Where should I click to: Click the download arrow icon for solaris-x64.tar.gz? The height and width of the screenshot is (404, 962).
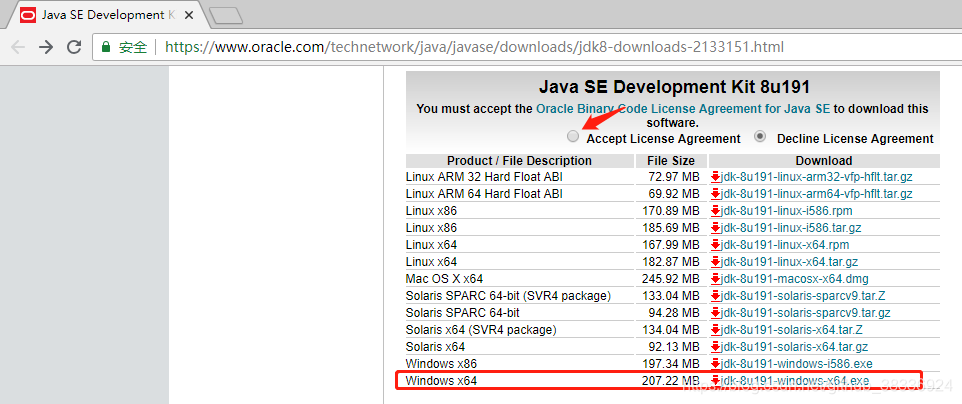pyautogui.click(x=715, y=347)
